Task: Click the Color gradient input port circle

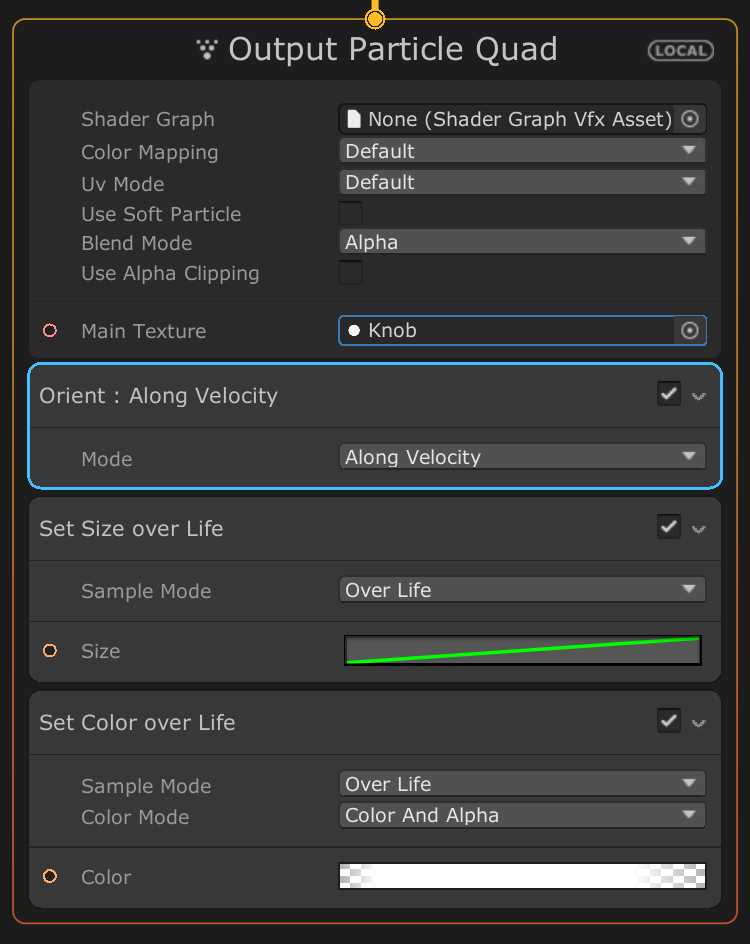Action: point(50,877)
